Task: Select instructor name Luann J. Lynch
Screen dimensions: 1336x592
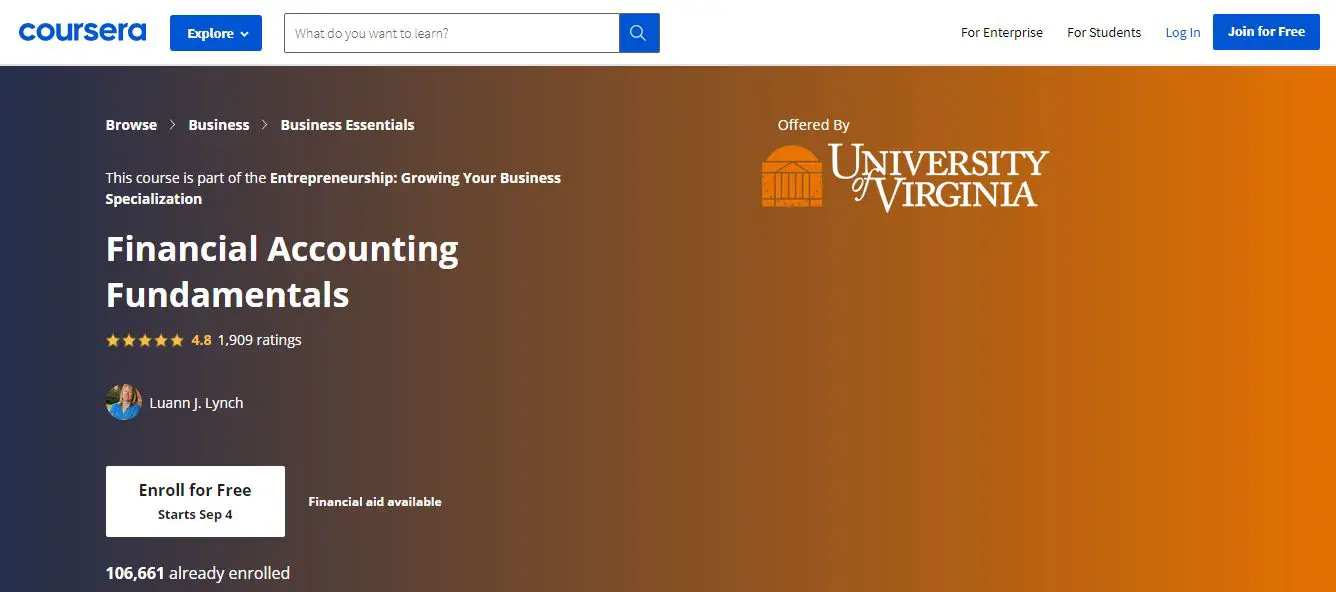Action: [196, 403]
